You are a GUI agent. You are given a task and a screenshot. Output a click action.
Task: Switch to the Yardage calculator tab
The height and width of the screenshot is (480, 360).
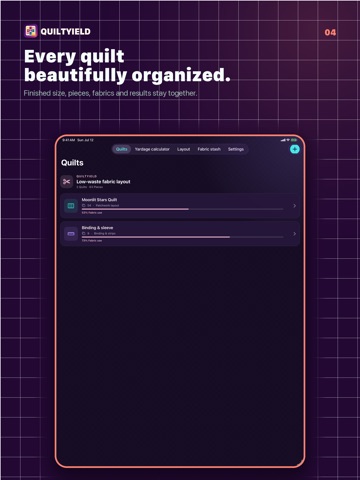point(152,149)
